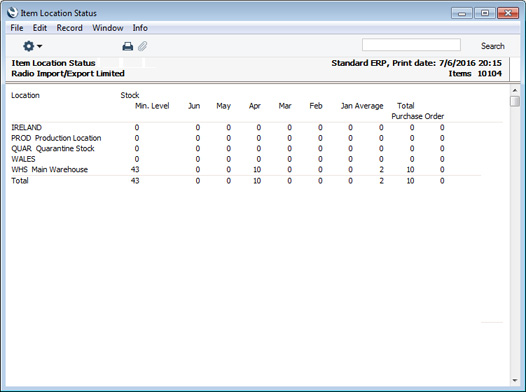The image size is (526, 392).
Task: Click the Total row label
Action: coord(20,181)
